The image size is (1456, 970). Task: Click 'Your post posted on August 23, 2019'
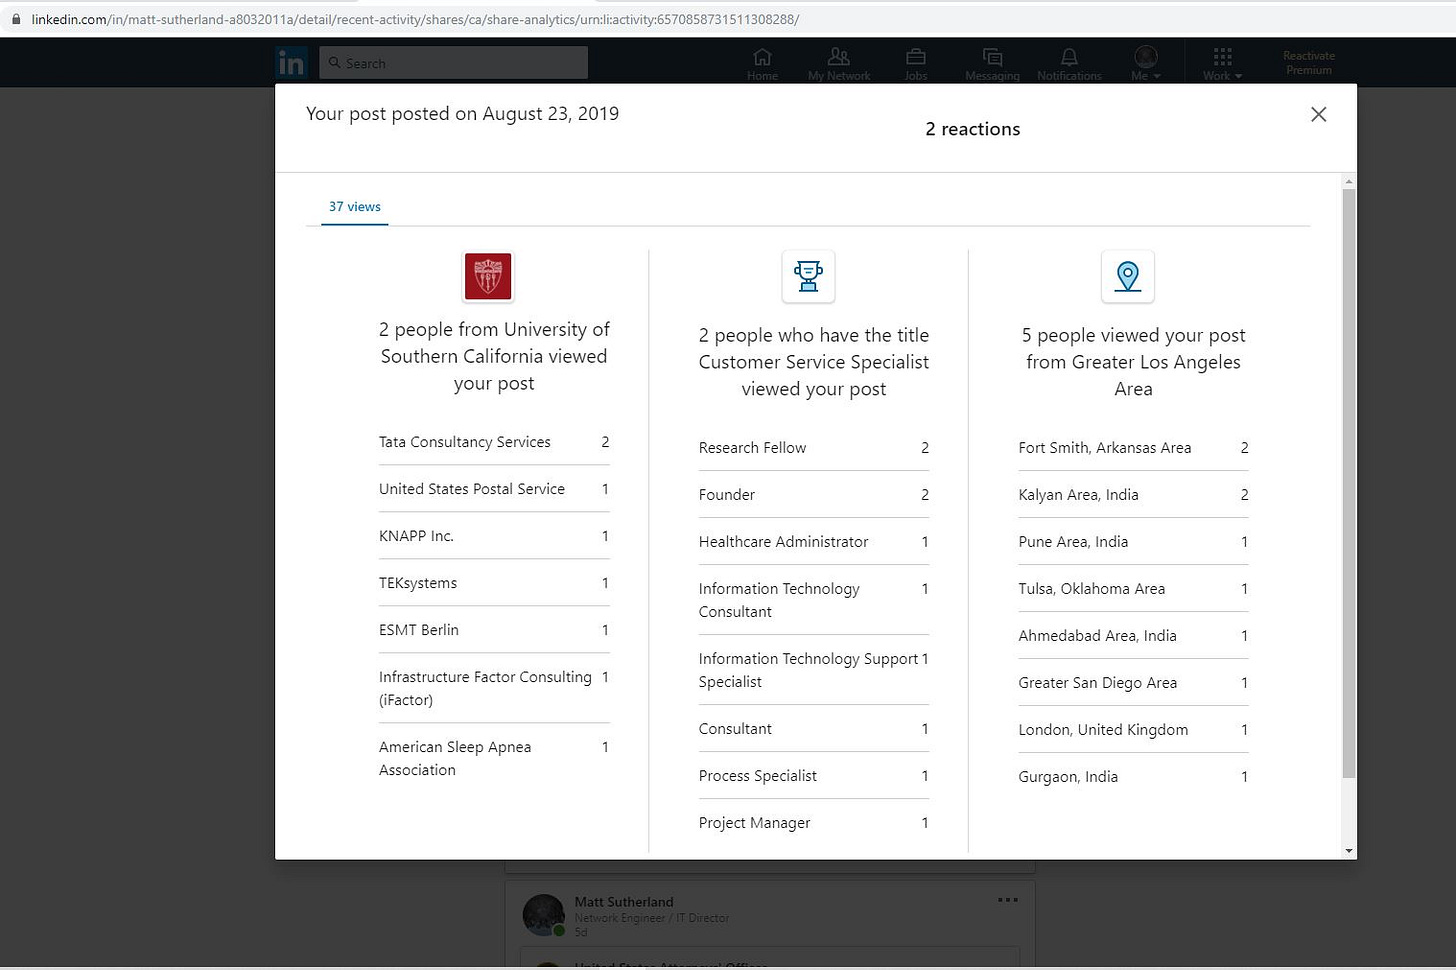coord(462,114)
